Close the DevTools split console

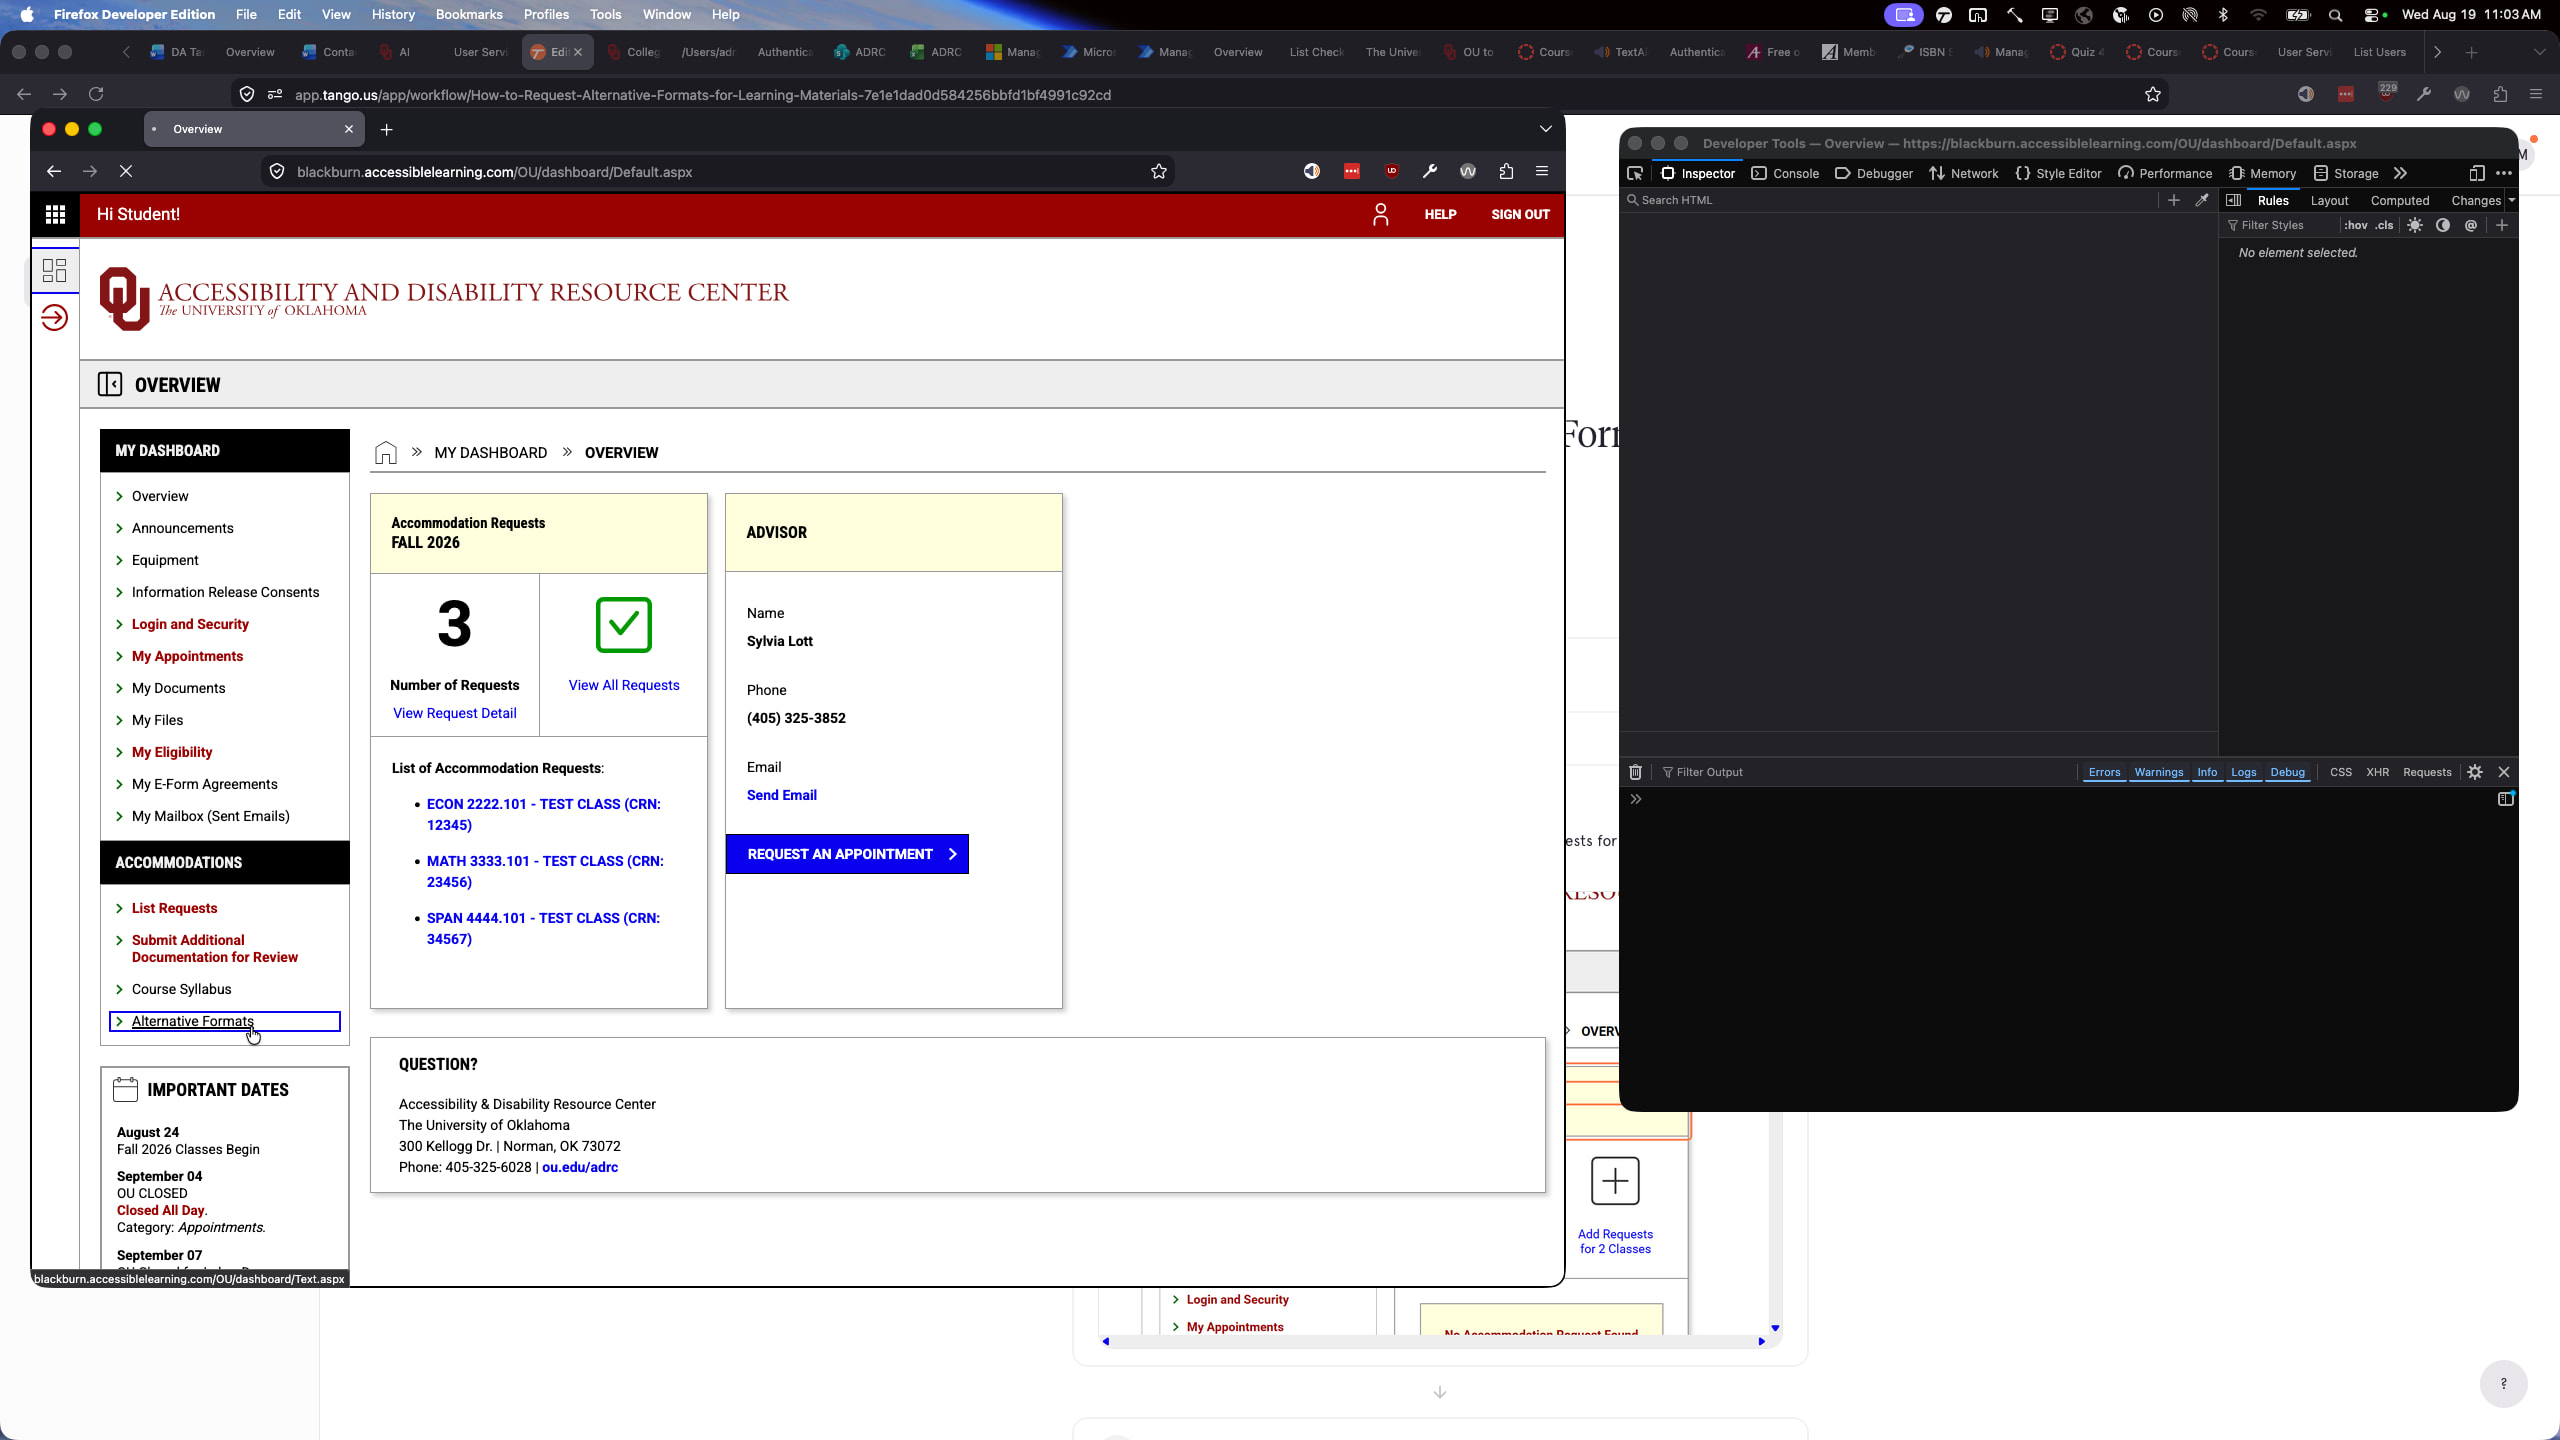(x=2504, y=772)
